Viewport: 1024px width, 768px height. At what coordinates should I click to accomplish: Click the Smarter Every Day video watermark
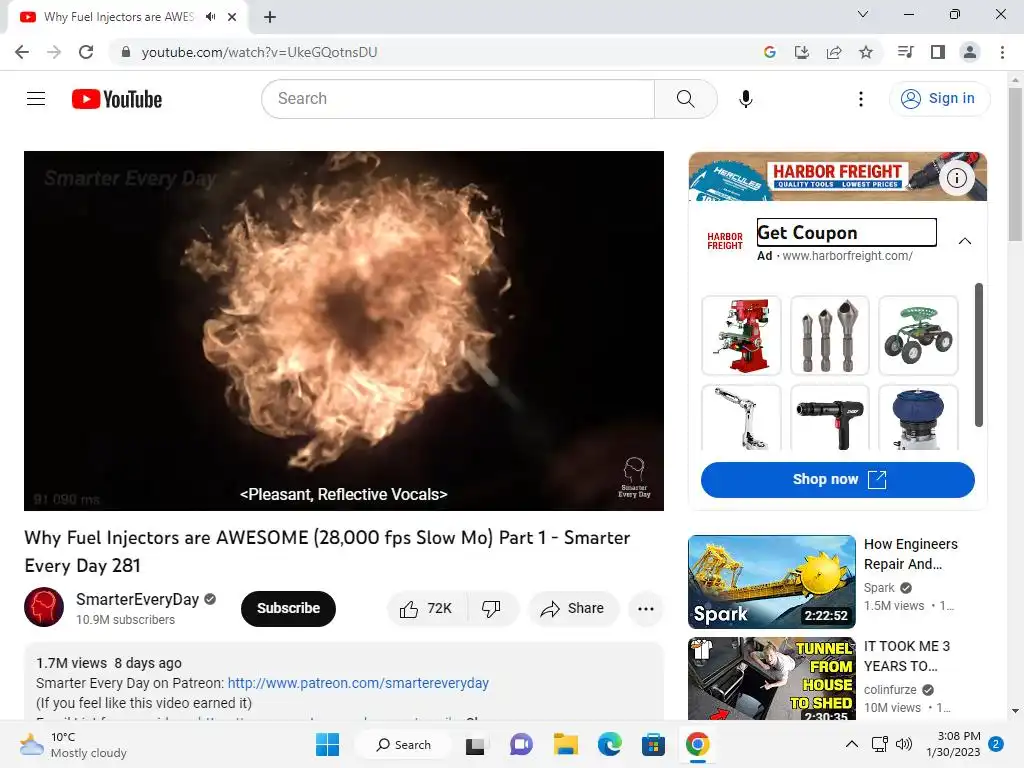point(634,477)
